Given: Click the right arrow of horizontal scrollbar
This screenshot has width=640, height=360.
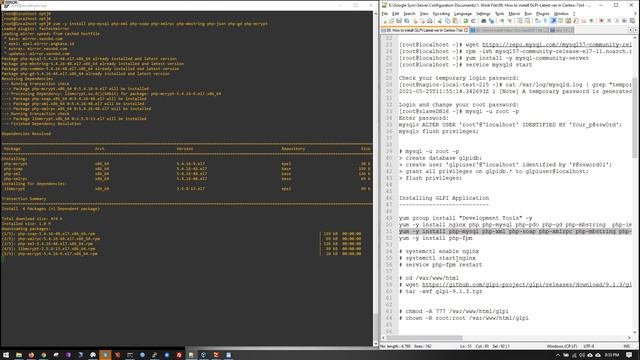Looking at the screenshot, I should point(629,338).
